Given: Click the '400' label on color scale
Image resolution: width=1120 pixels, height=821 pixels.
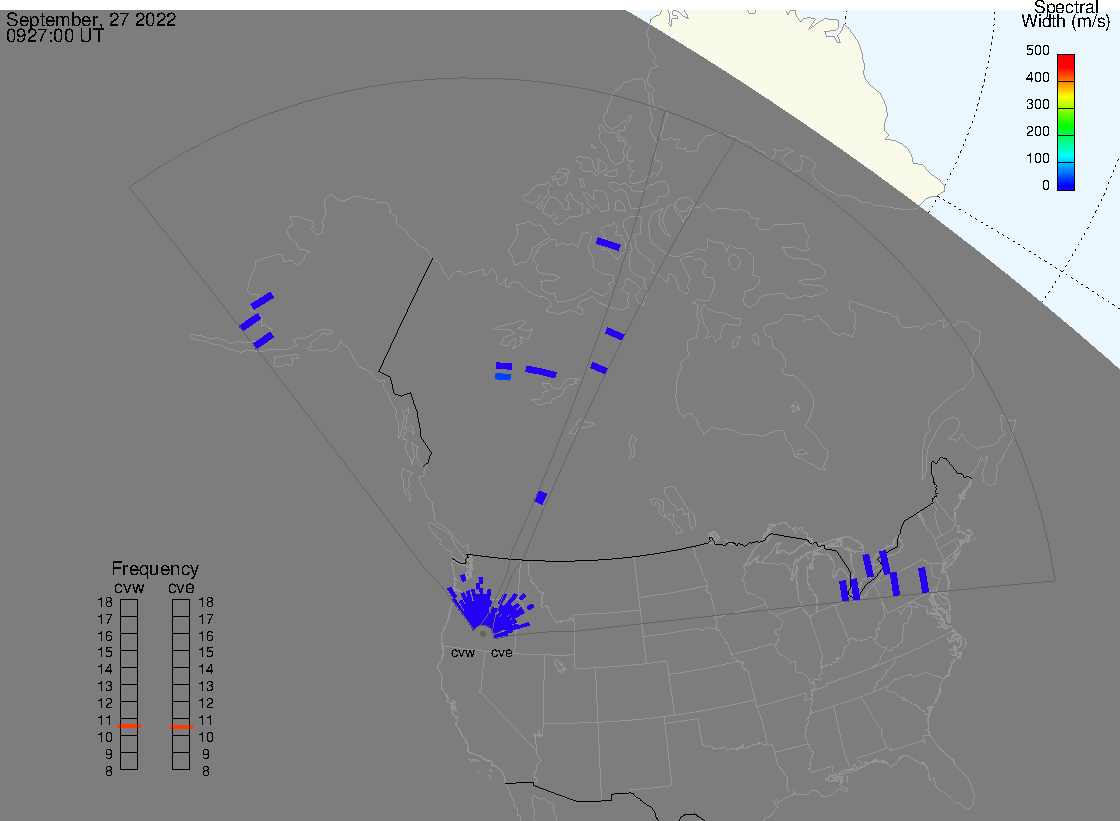Looking at the screenshot, I should pyautogui.click(x=1037, y=77).
